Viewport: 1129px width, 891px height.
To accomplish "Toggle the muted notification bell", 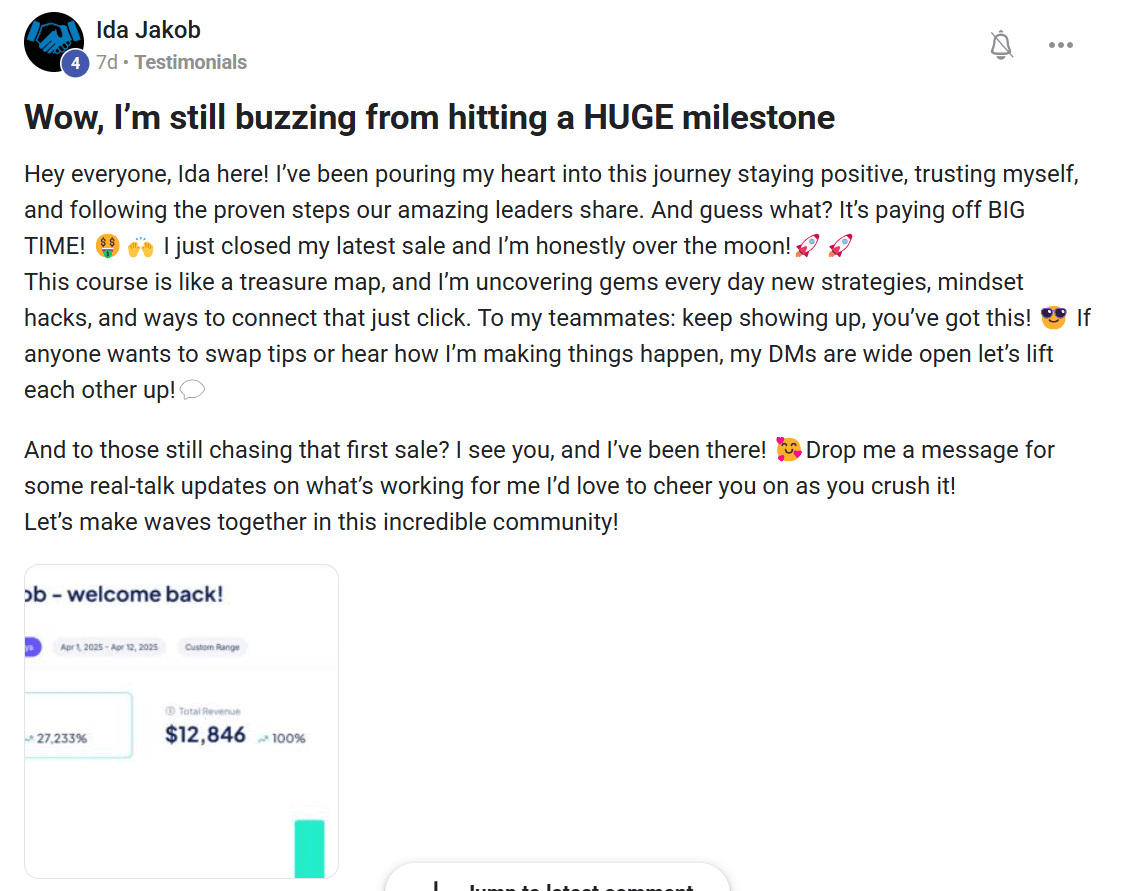I will (x=1001, y=45).
